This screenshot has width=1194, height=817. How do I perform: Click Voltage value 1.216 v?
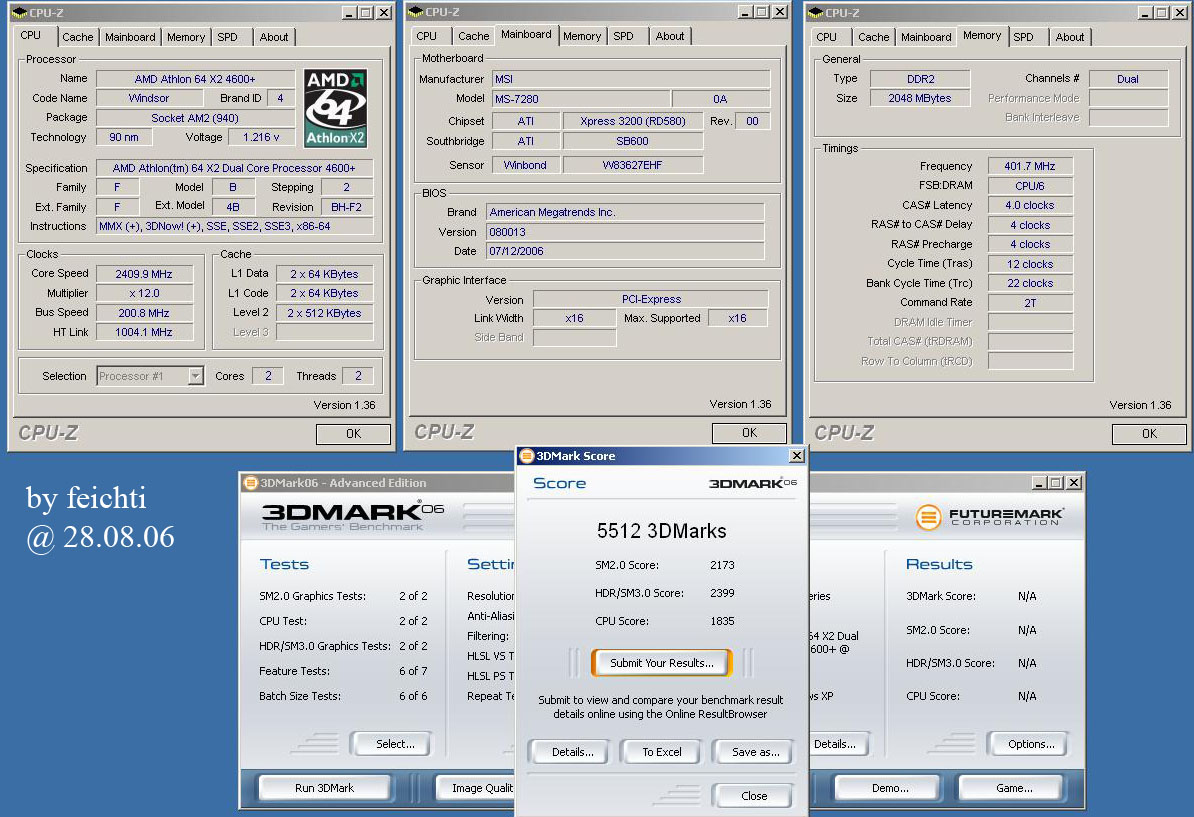(260, 138)
